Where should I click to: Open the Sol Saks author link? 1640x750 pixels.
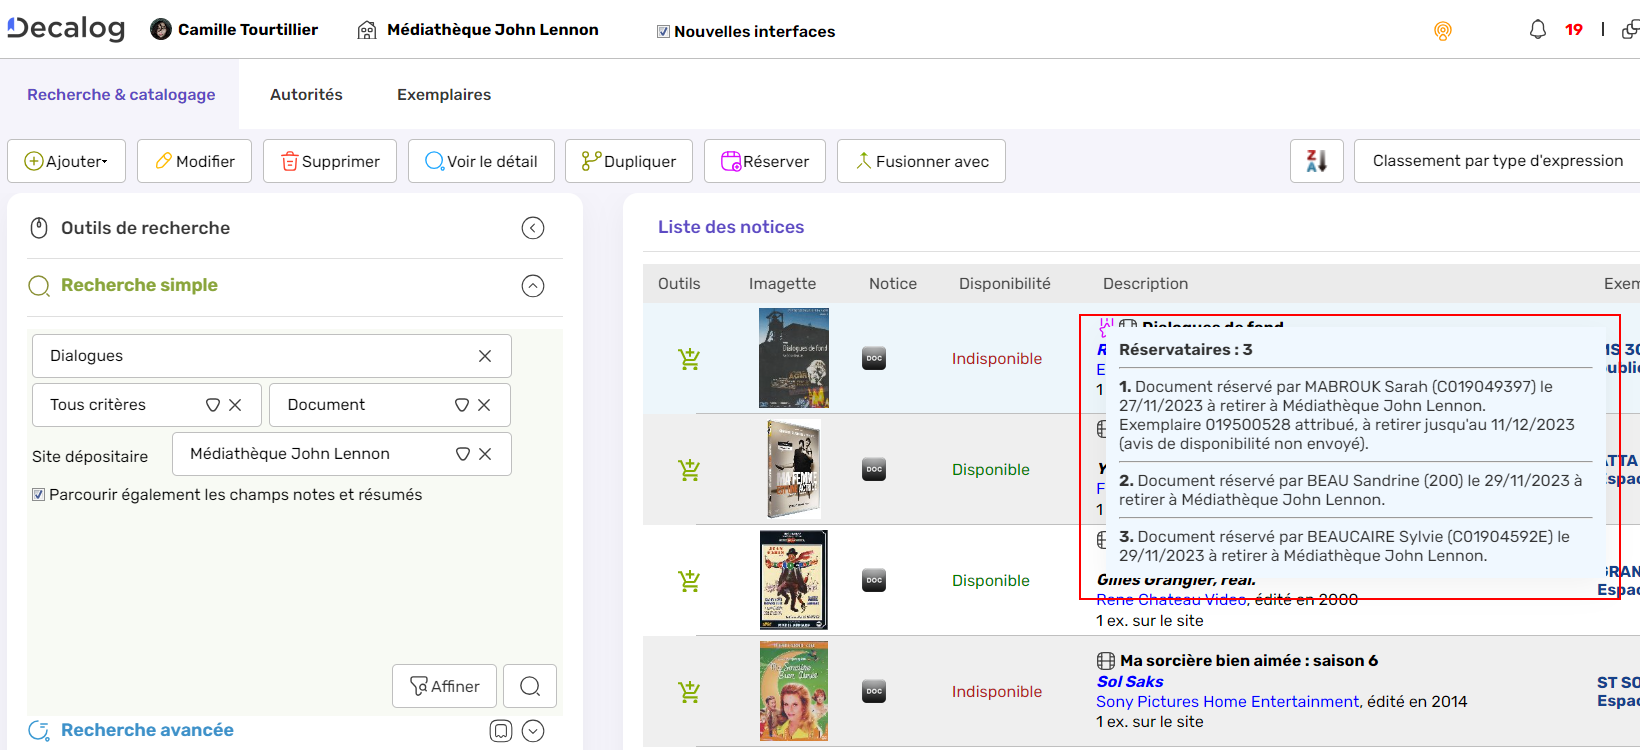coord(1130,682)
